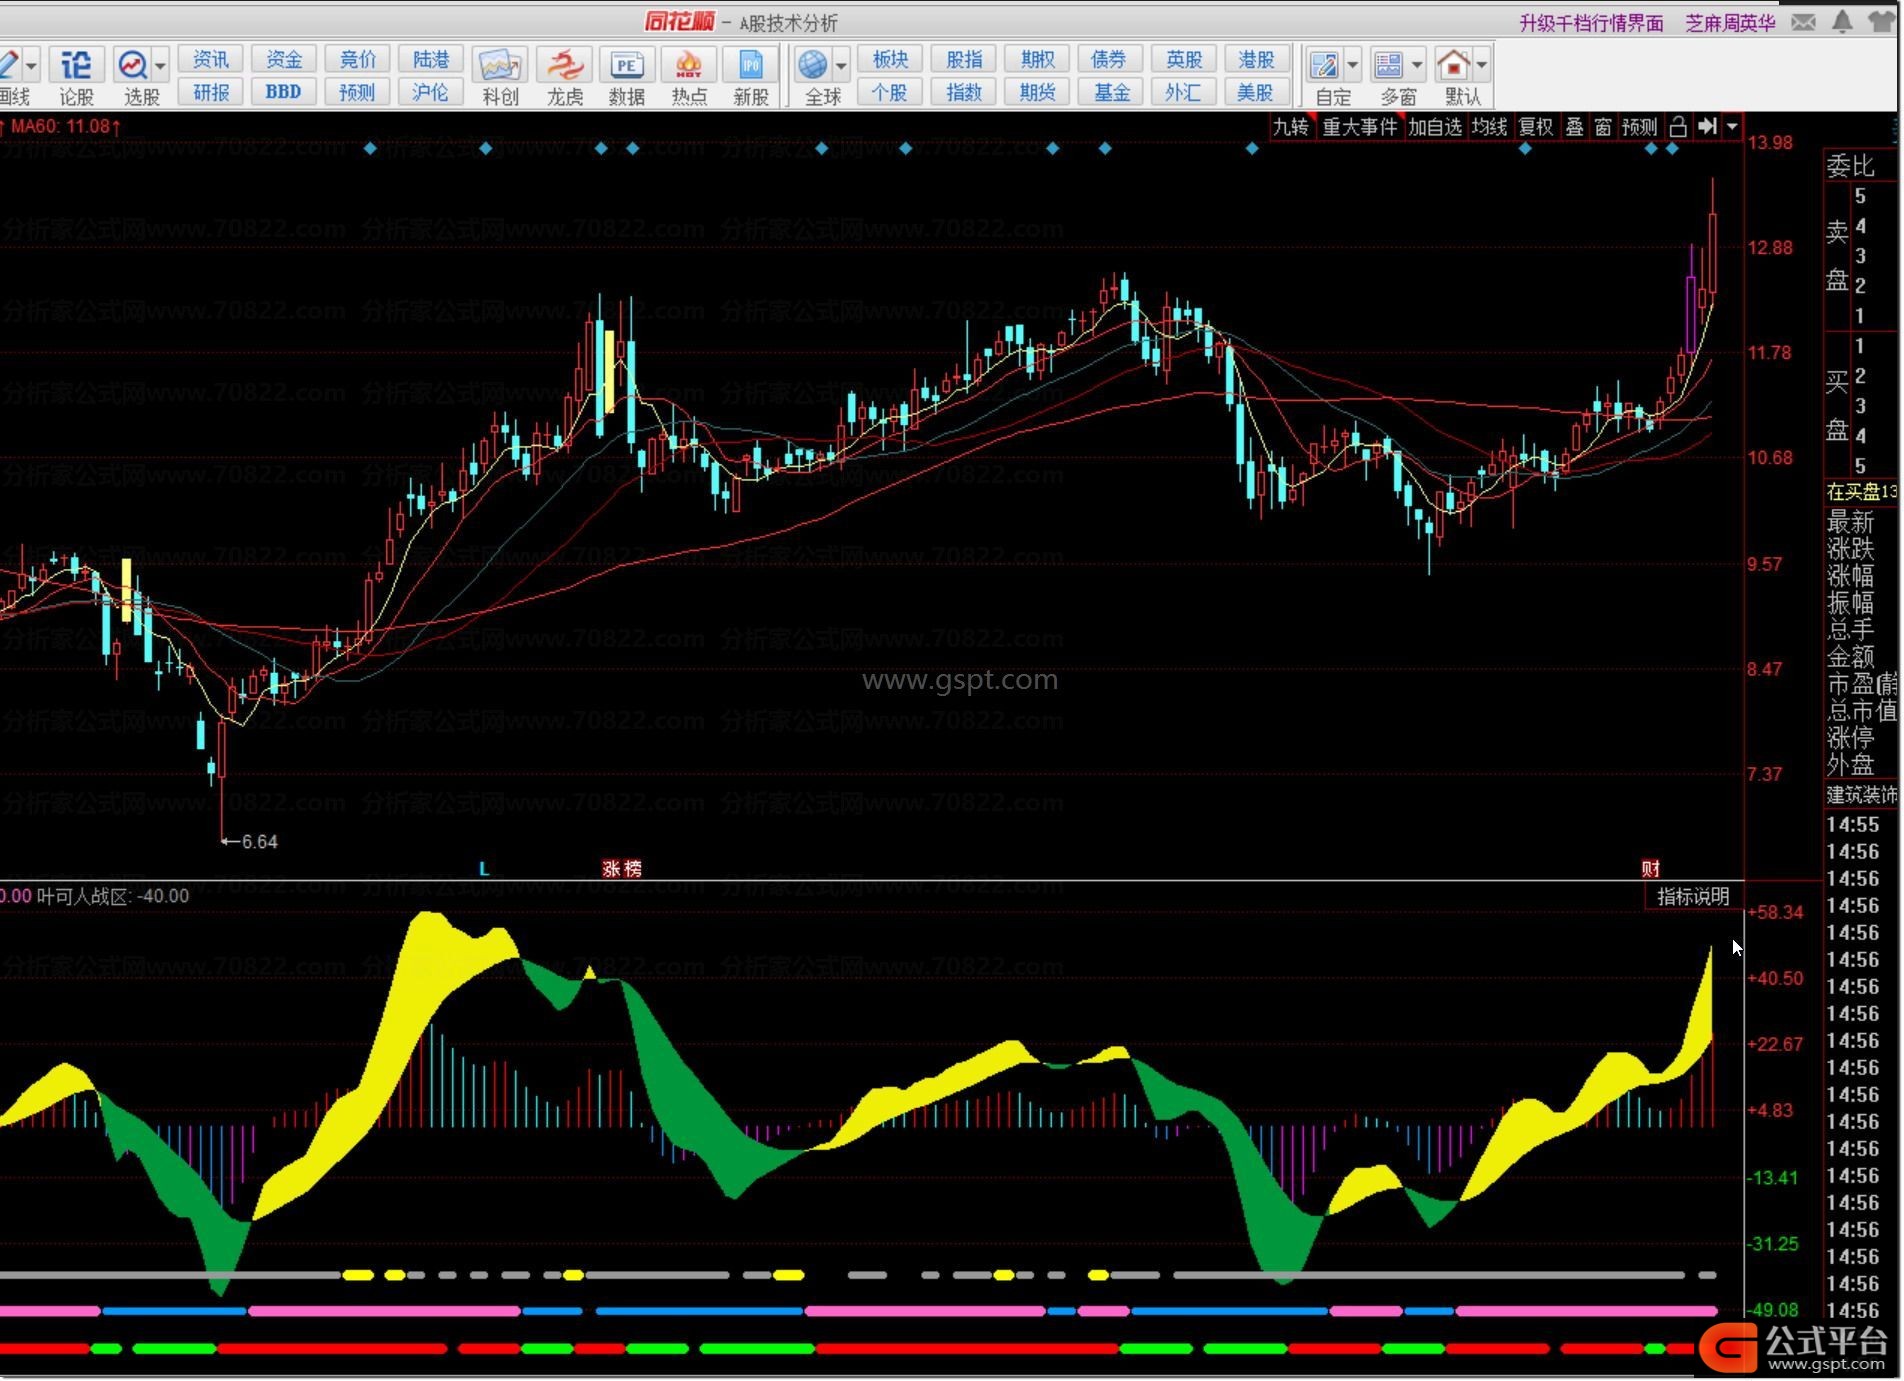This screenshot has width=1904, height=1381.
Task: Open the 新股 IPO icon
Action: pos(750,67)
